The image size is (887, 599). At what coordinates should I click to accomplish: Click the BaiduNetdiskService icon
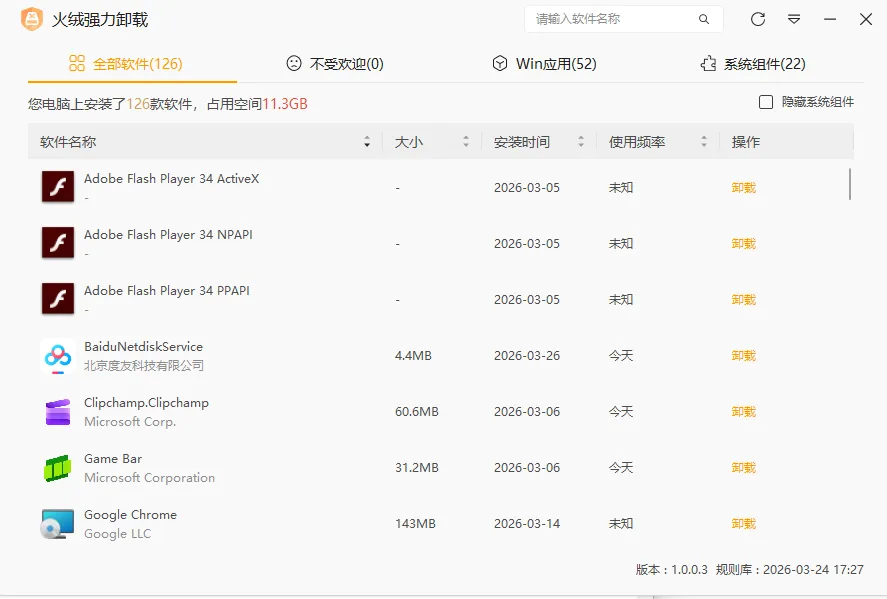pos(58,356)
